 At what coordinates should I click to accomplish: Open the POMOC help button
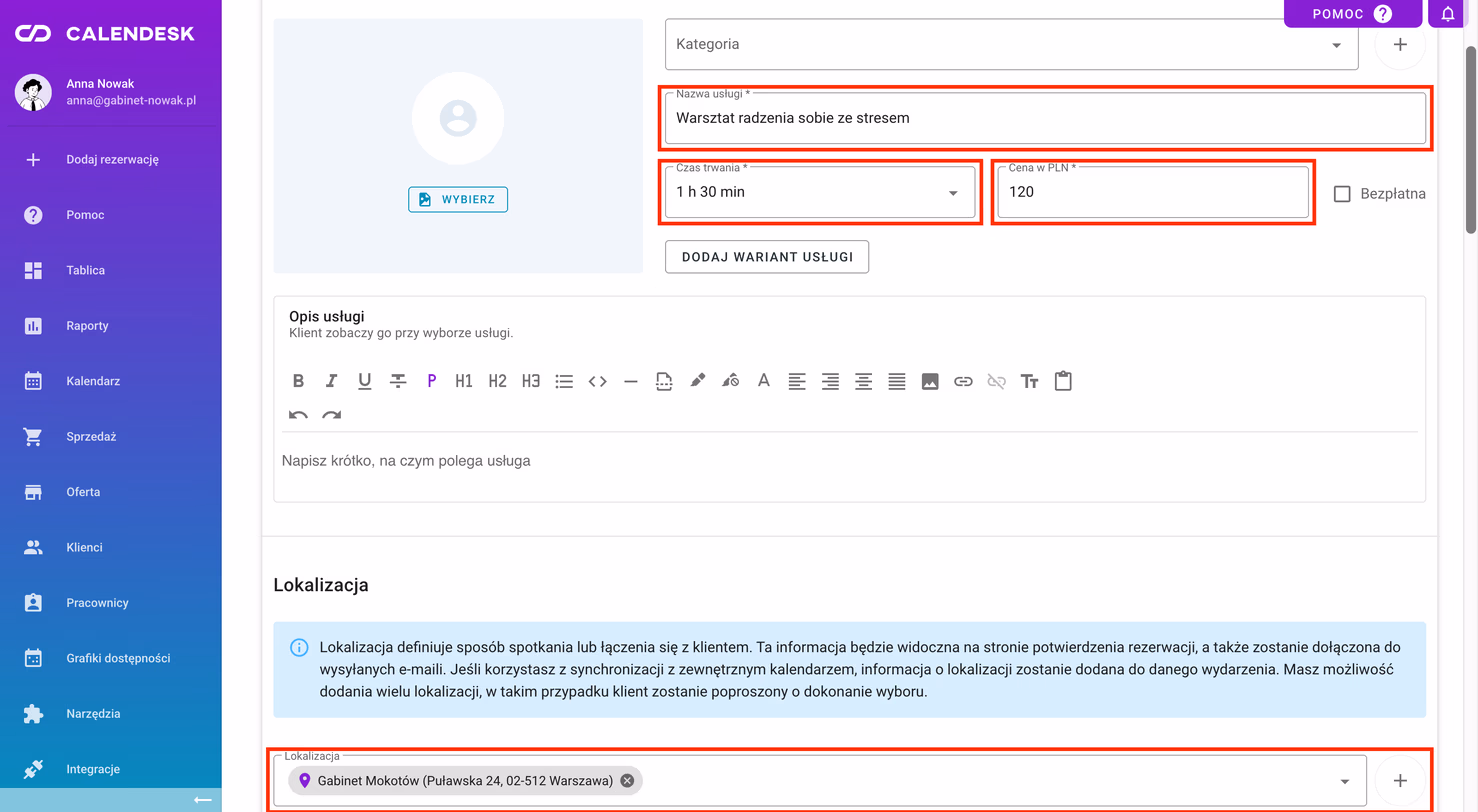tap(1352, 14)
